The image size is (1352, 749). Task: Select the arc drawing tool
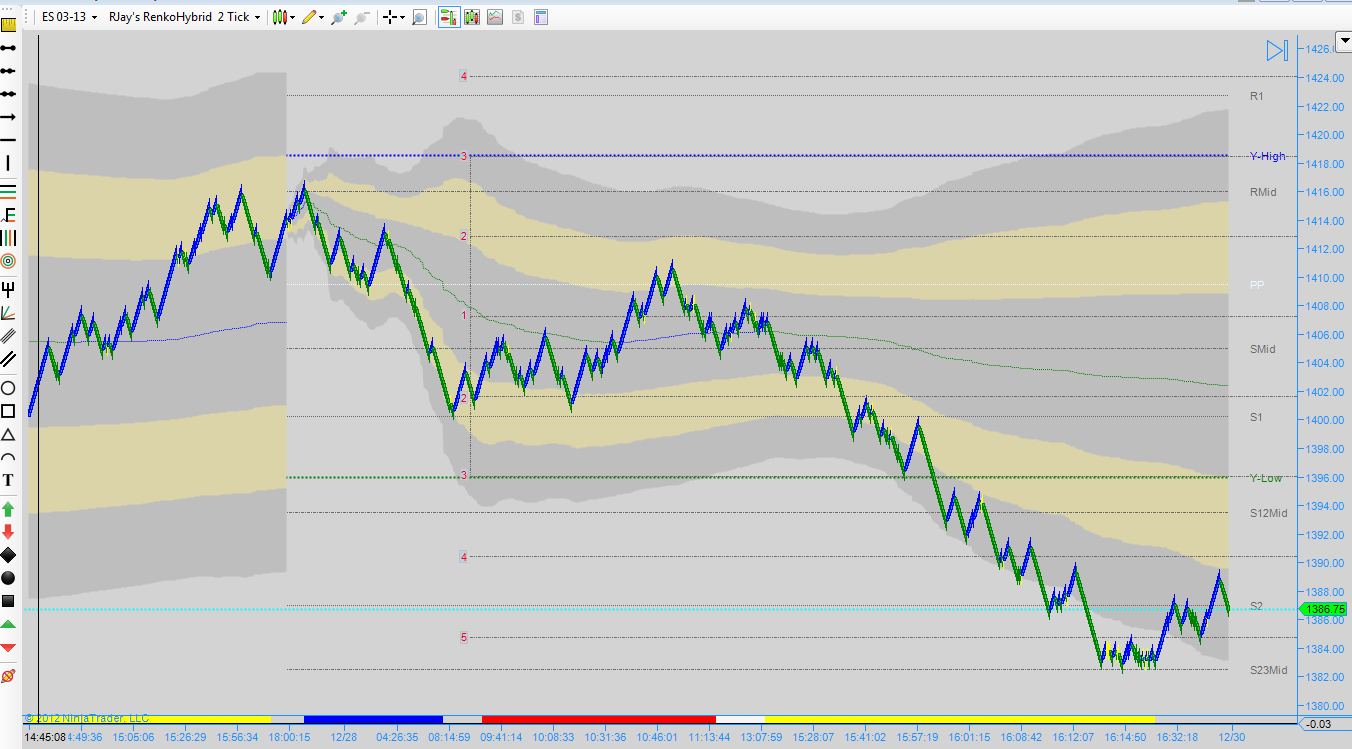8,458
